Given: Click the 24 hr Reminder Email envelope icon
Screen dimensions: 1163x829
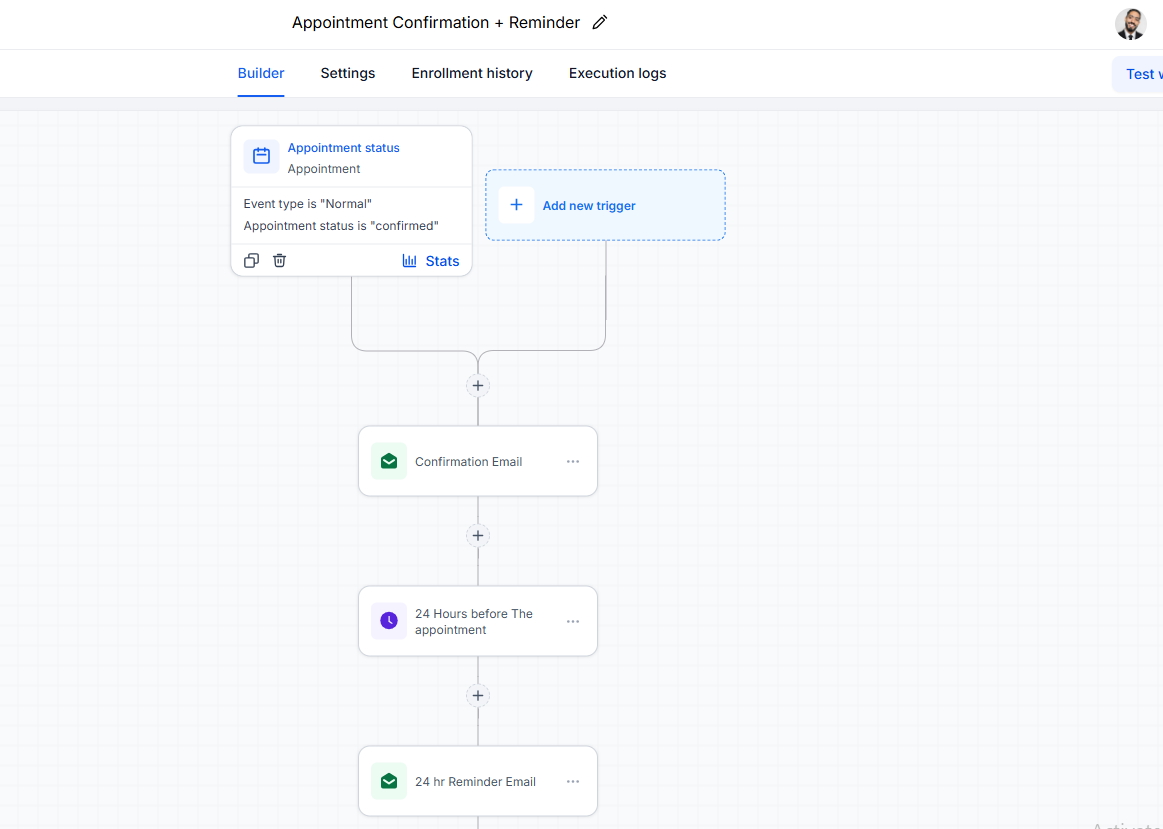Looking at the screenshot, I should pyautogui.click(x=389, y=781).
